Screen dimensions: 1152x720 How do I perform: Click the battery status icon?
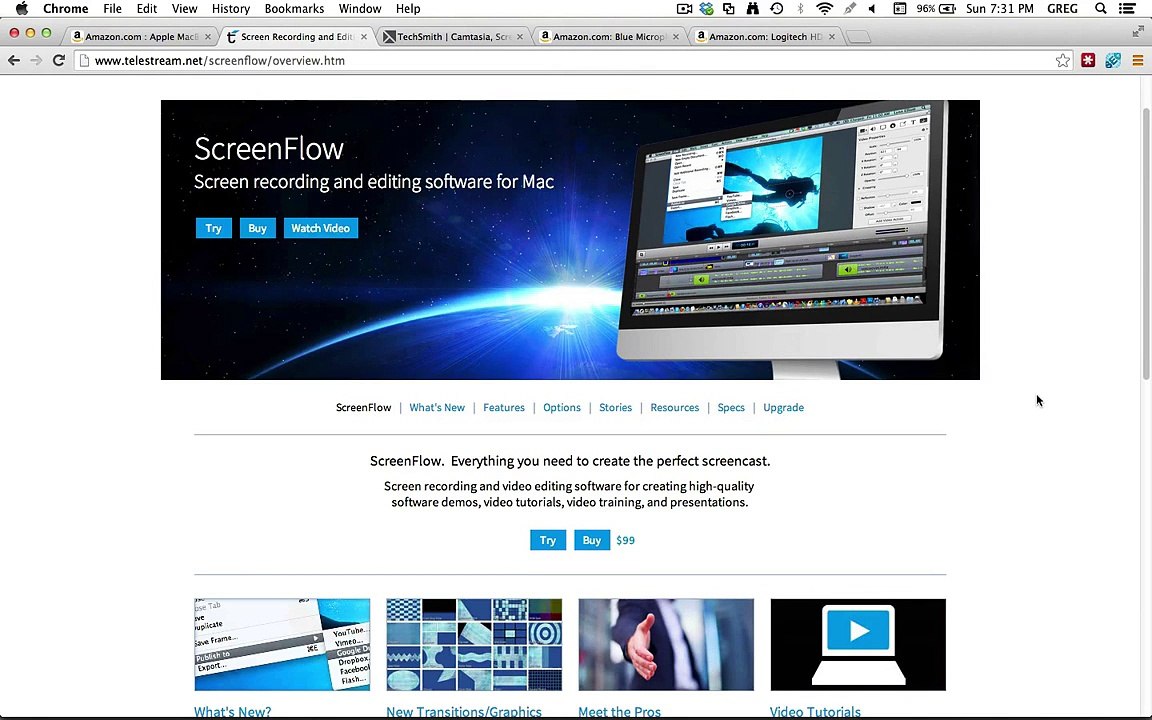pyautogui.click(x=947, y=9)
